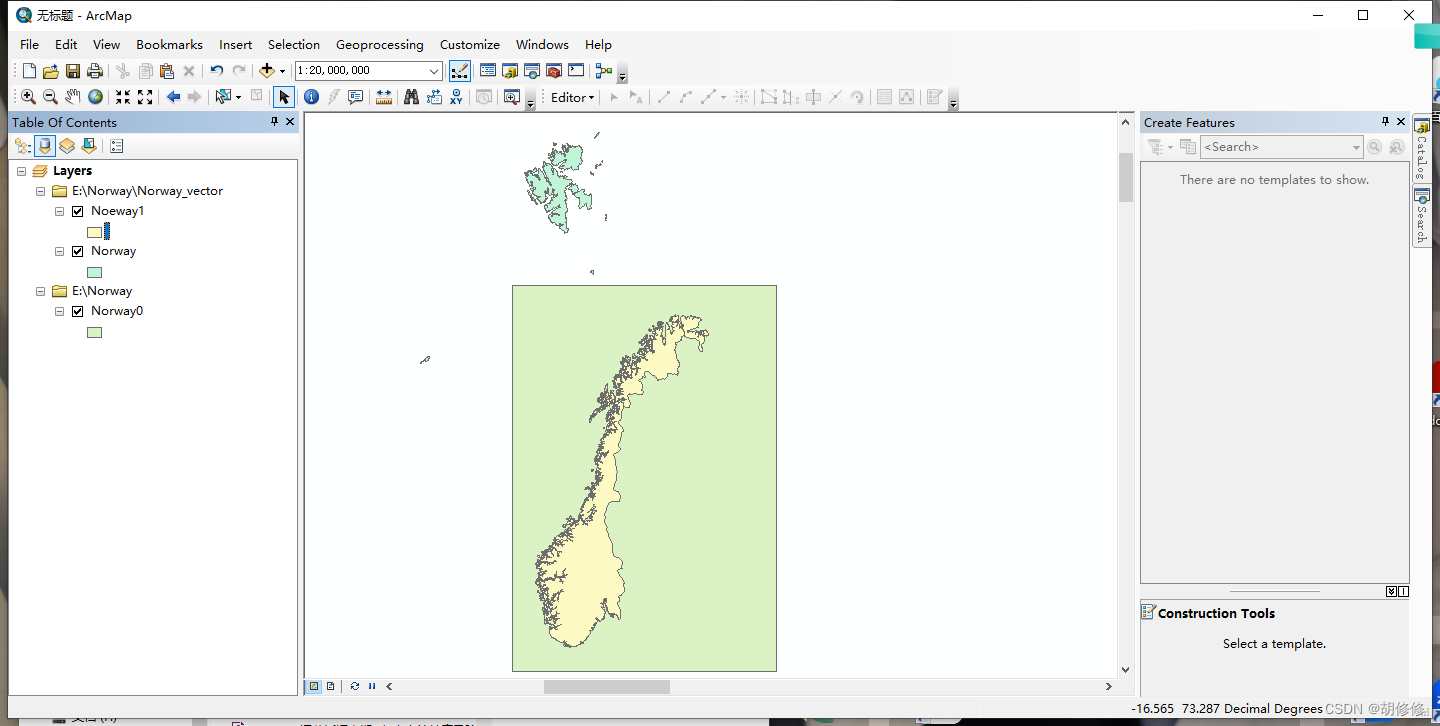Open the Insert menu

[x=236, y=45]
